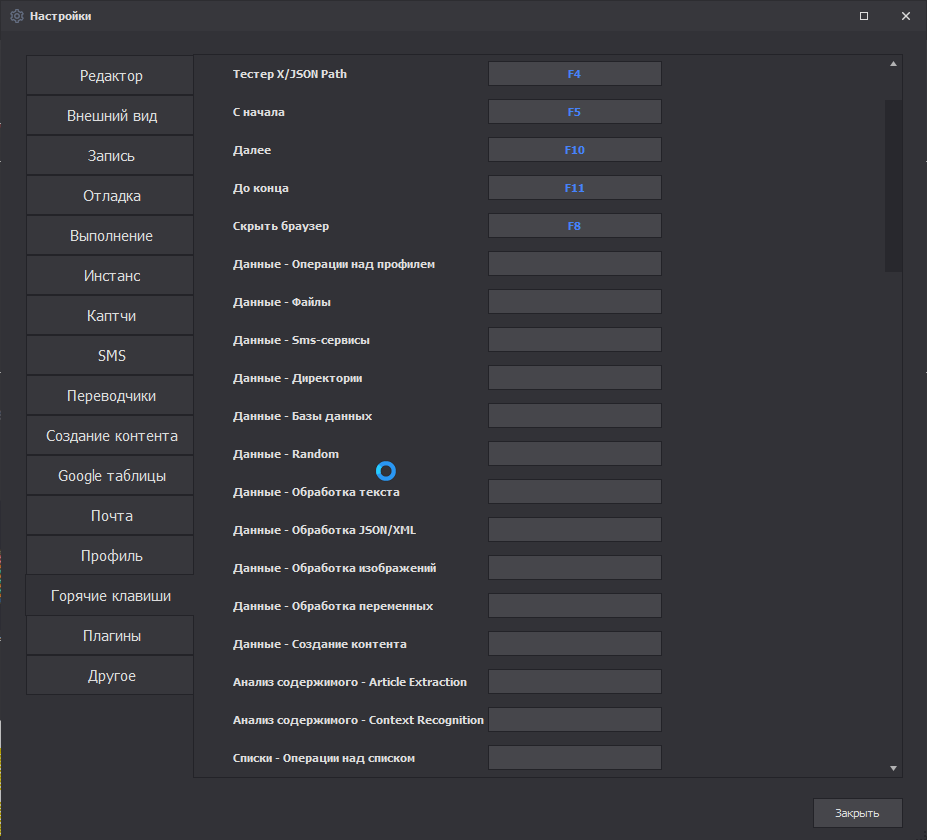The image size is (927, 840).
Task: Click the Настройки window title text
Action: (x=60, y=16)
